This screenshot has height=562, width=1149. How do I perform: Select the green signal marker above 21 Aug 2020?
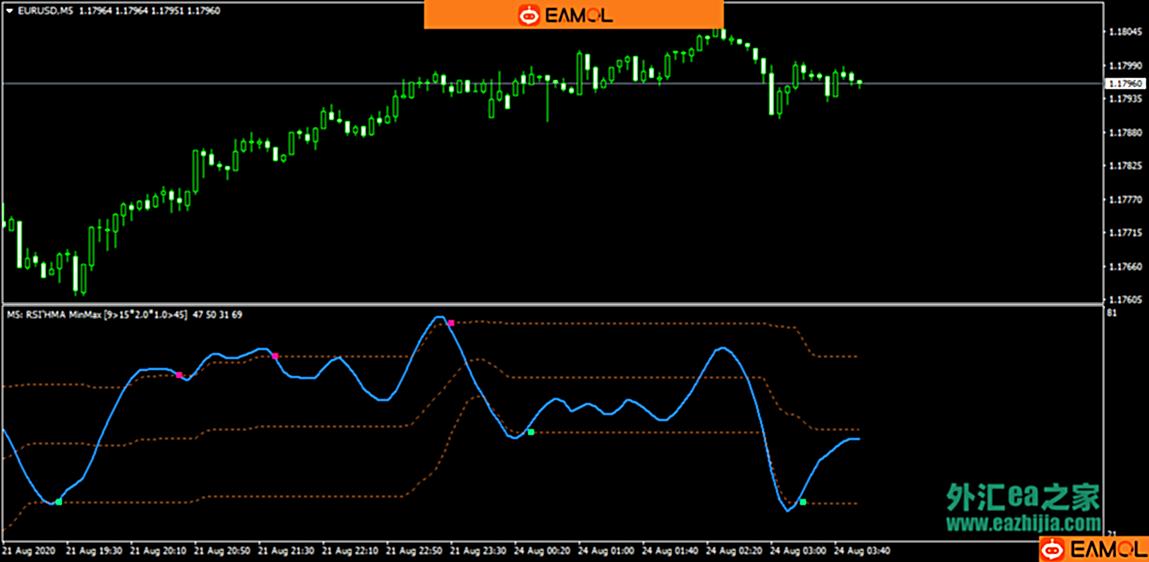[59, 502]
